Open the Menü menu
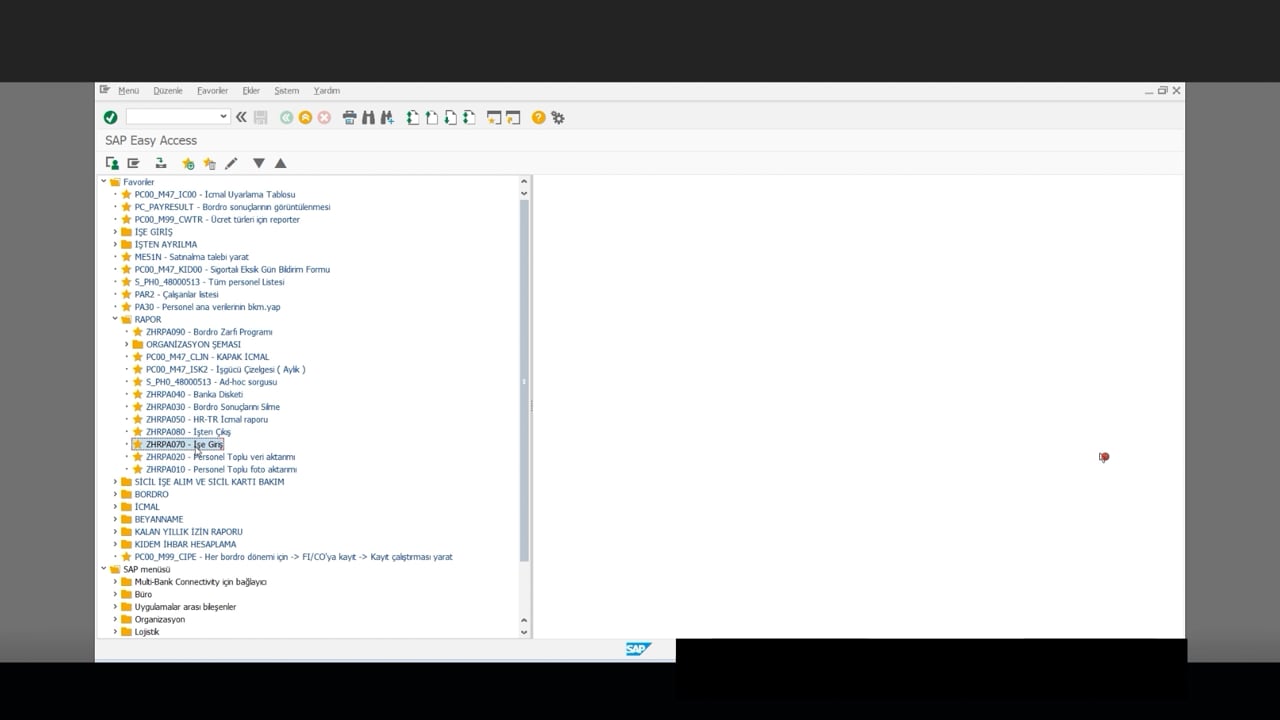 (x=129, y=90)
